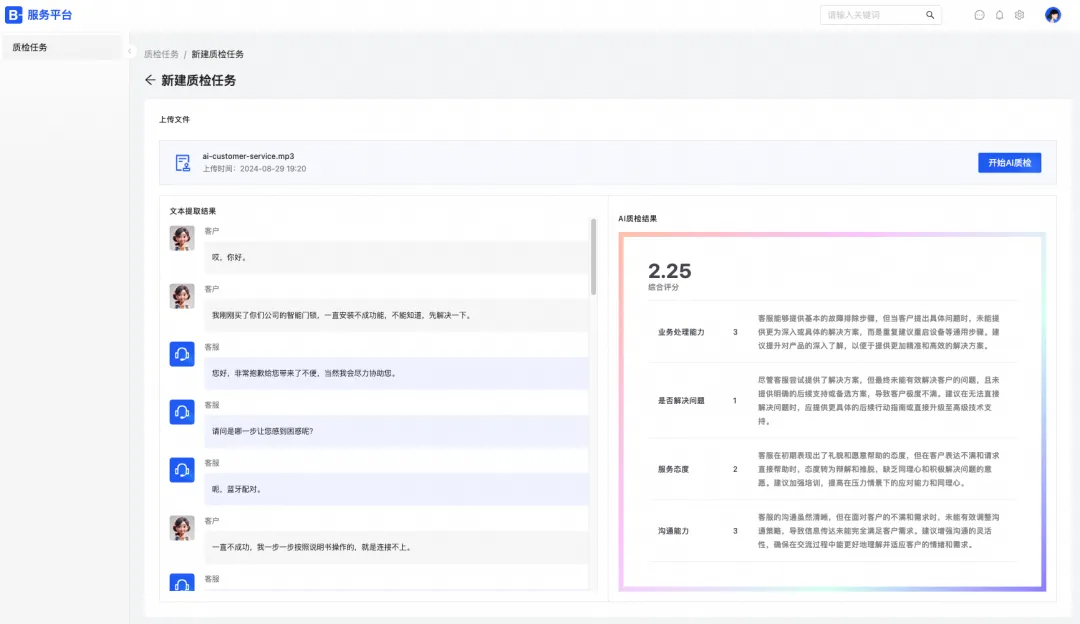Select the 服务态度 row label

click(x=674, y=469)
